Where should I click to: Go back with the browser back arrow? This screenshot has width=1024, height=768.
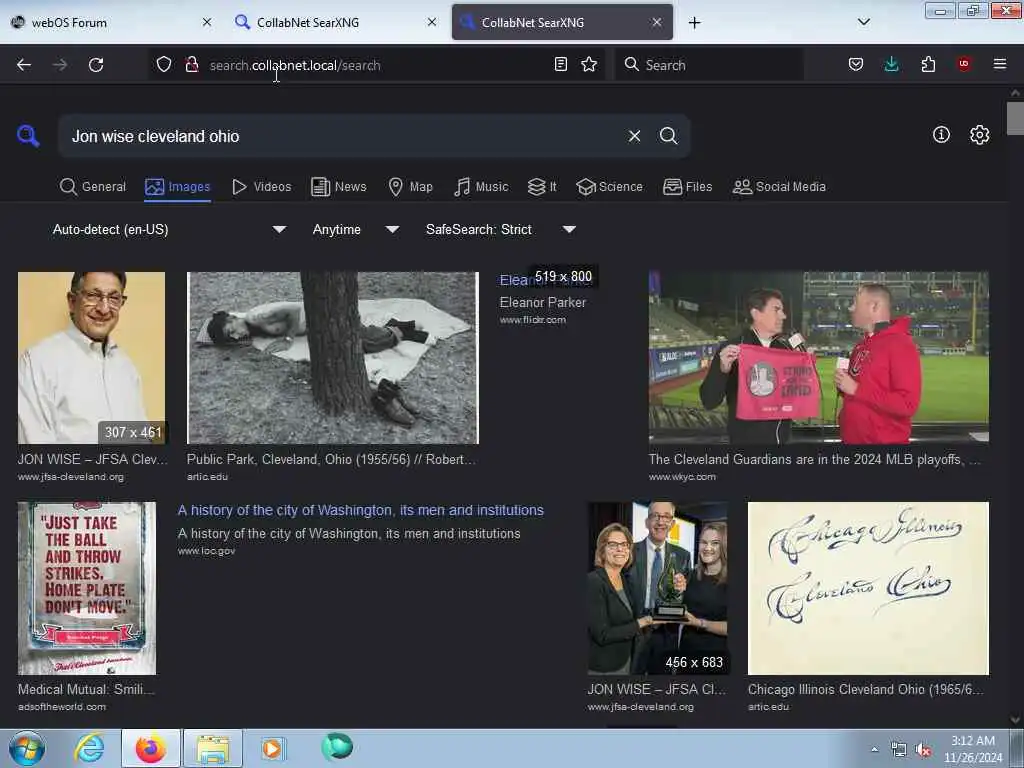click(x=24, y=65)
